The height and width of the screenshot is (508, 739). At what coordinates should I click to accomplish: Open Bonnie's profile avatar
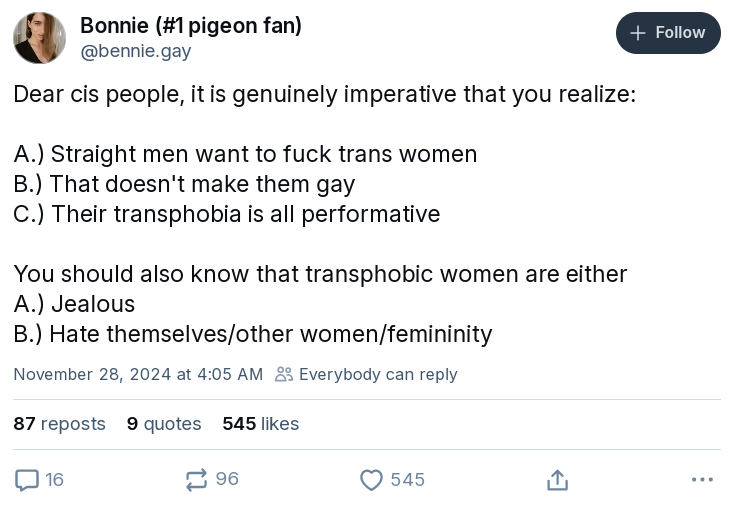39,38
